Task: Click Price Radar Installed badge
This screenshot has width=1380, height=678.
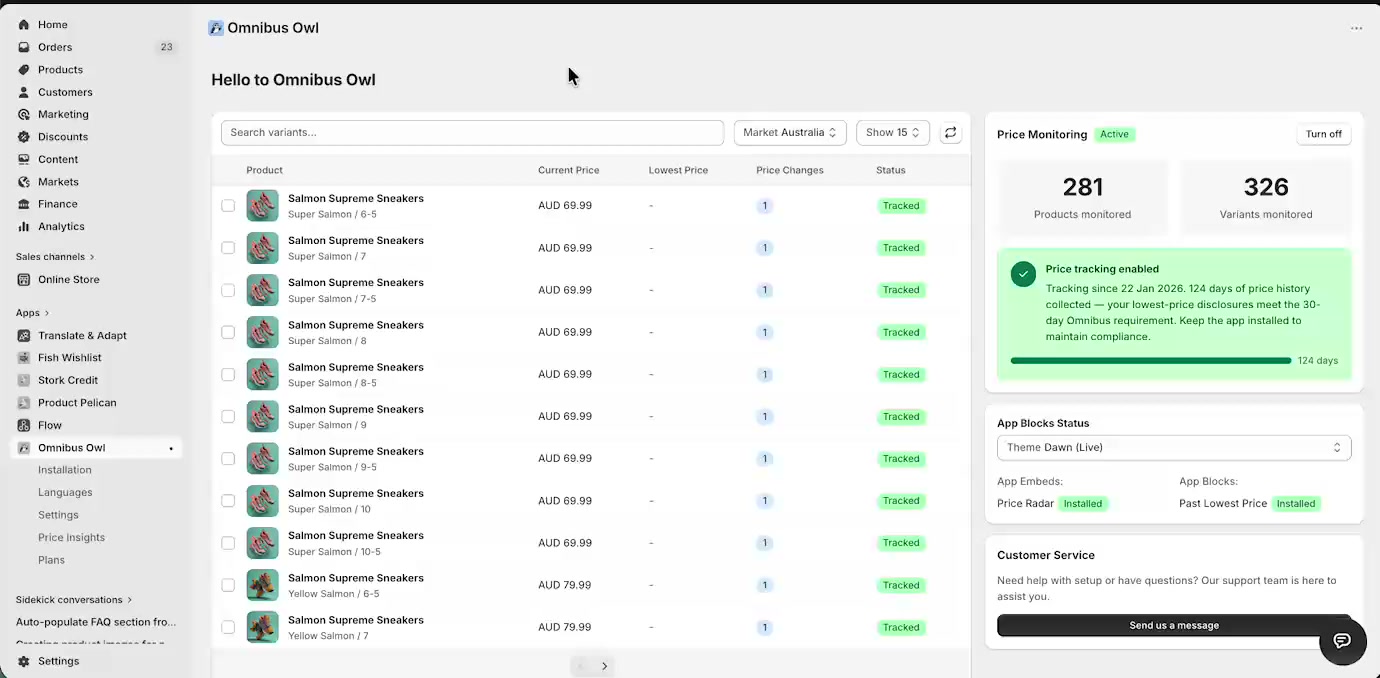Action: [1083, 504]
